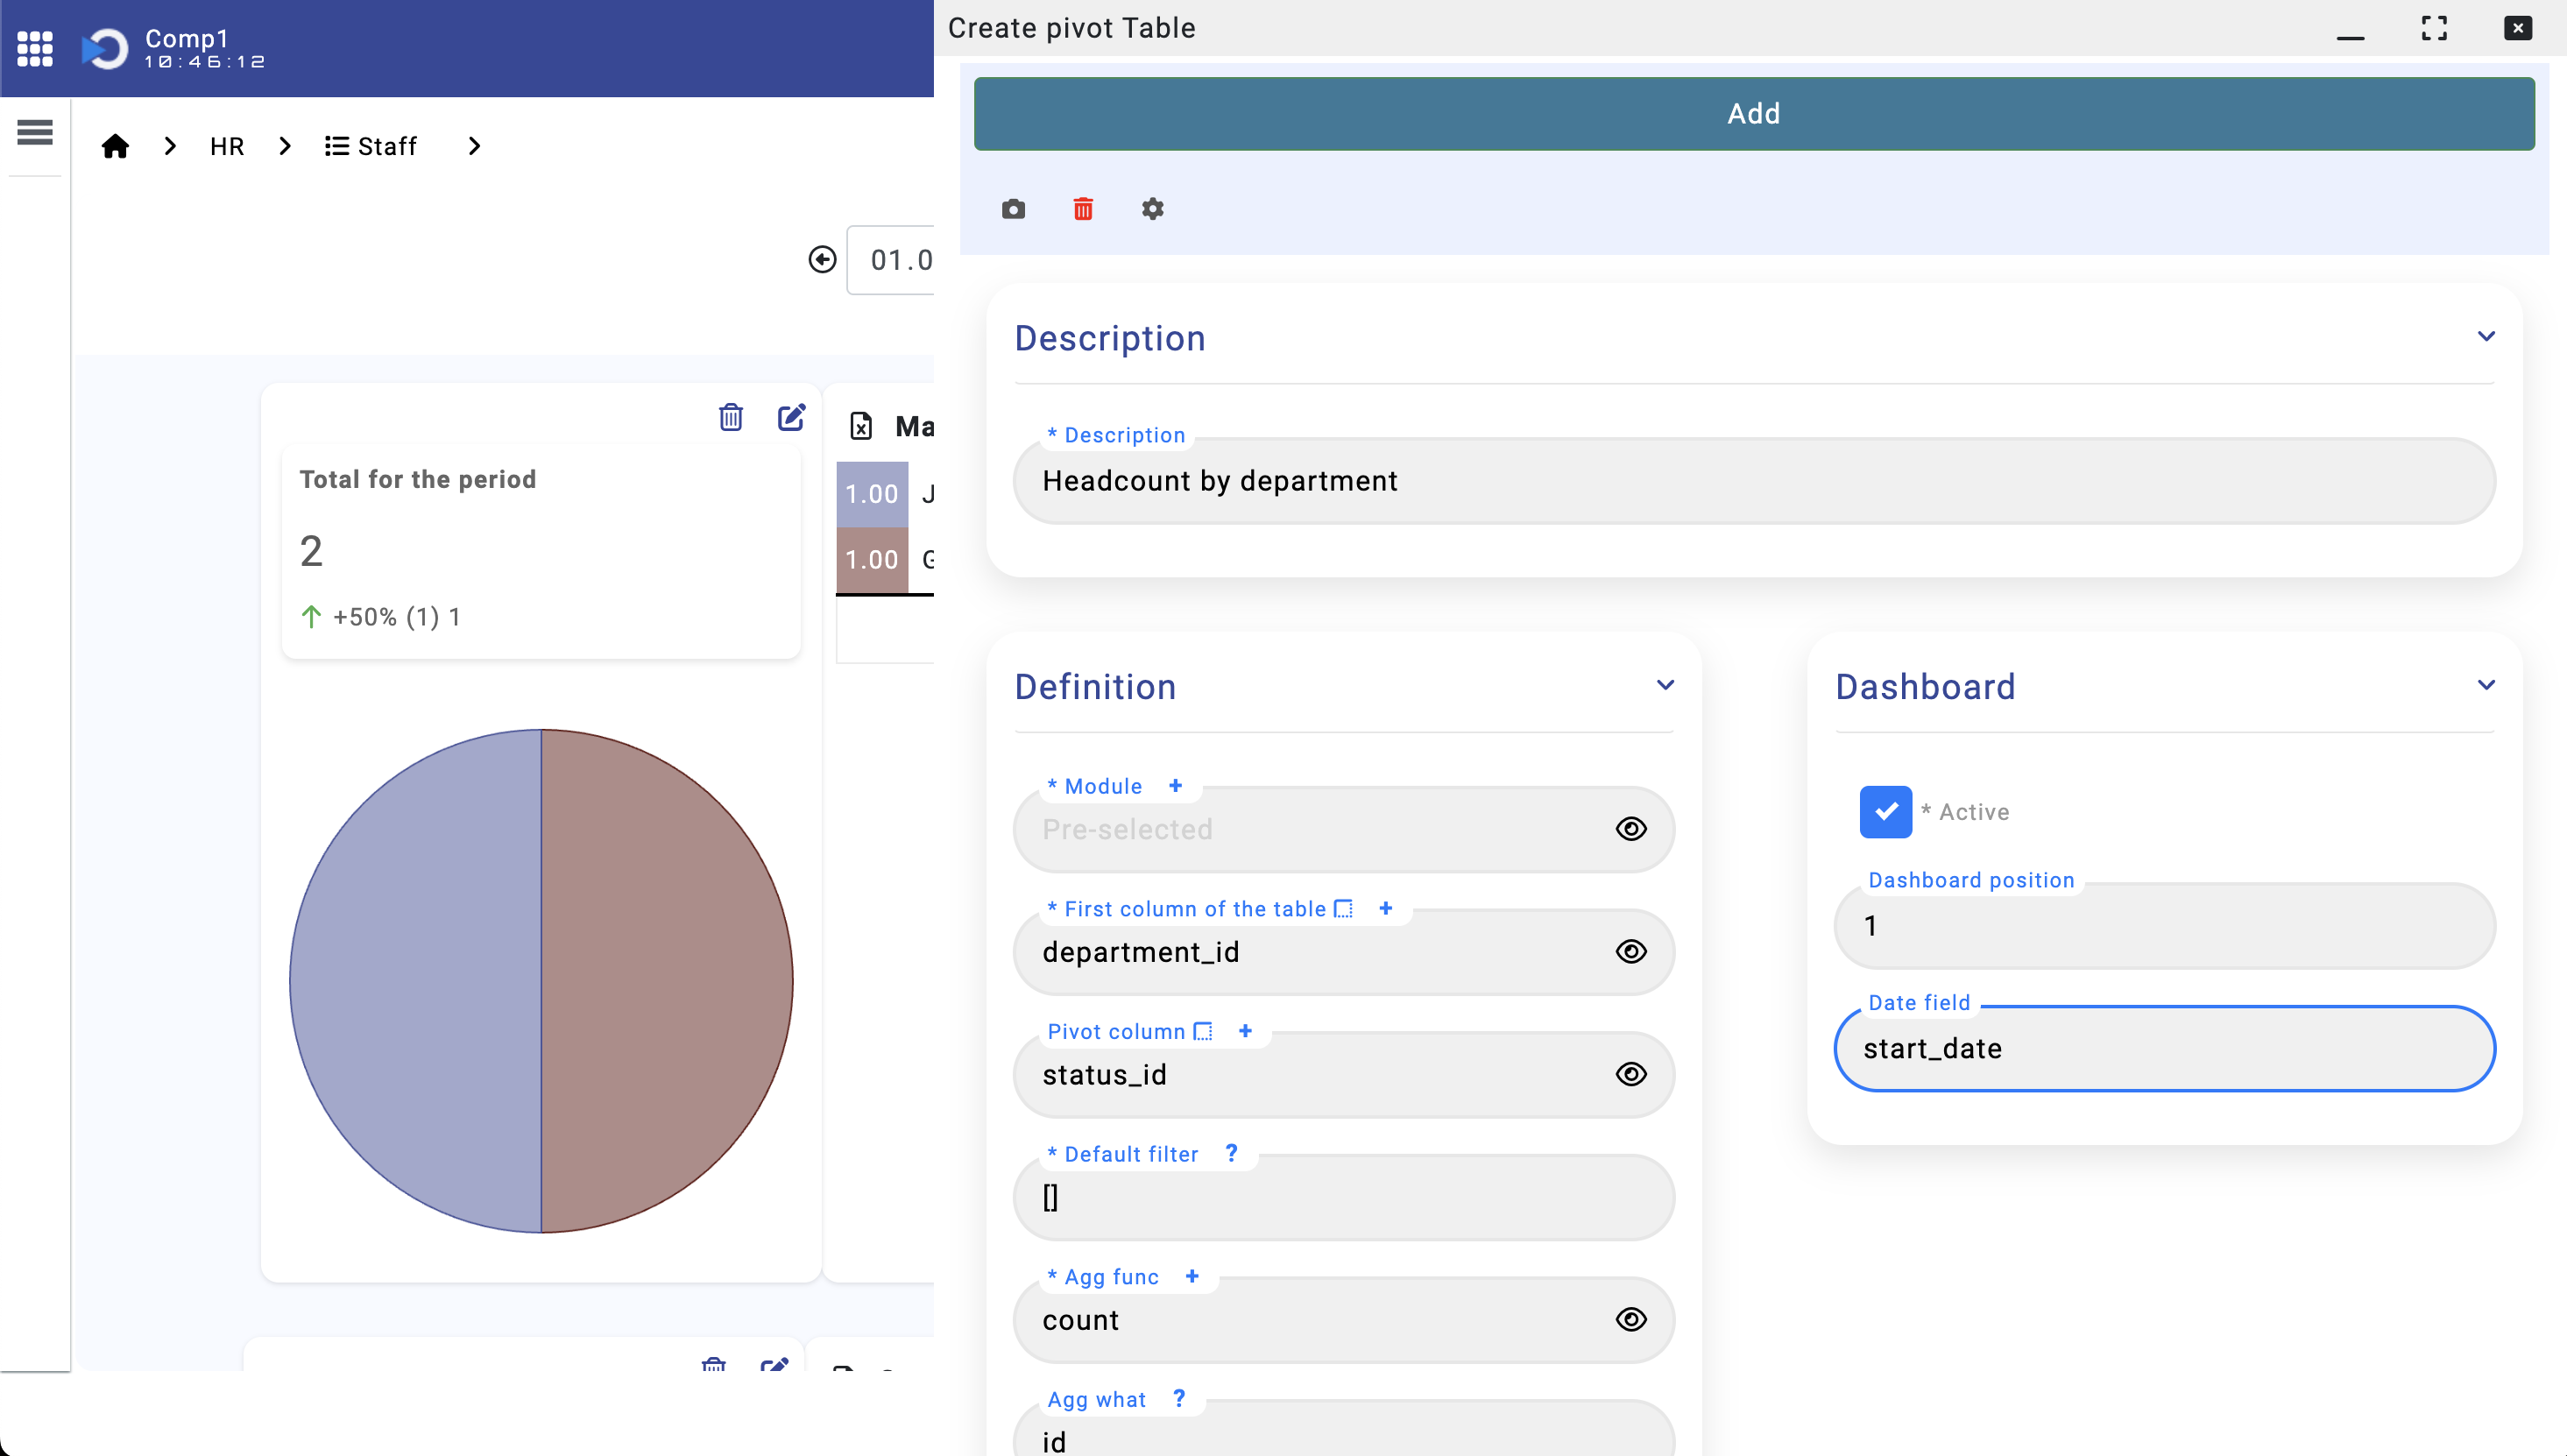Click the 'Total for the period' heading
The width and height of the screenshot is (2567, 1456).
pos(418,480)
